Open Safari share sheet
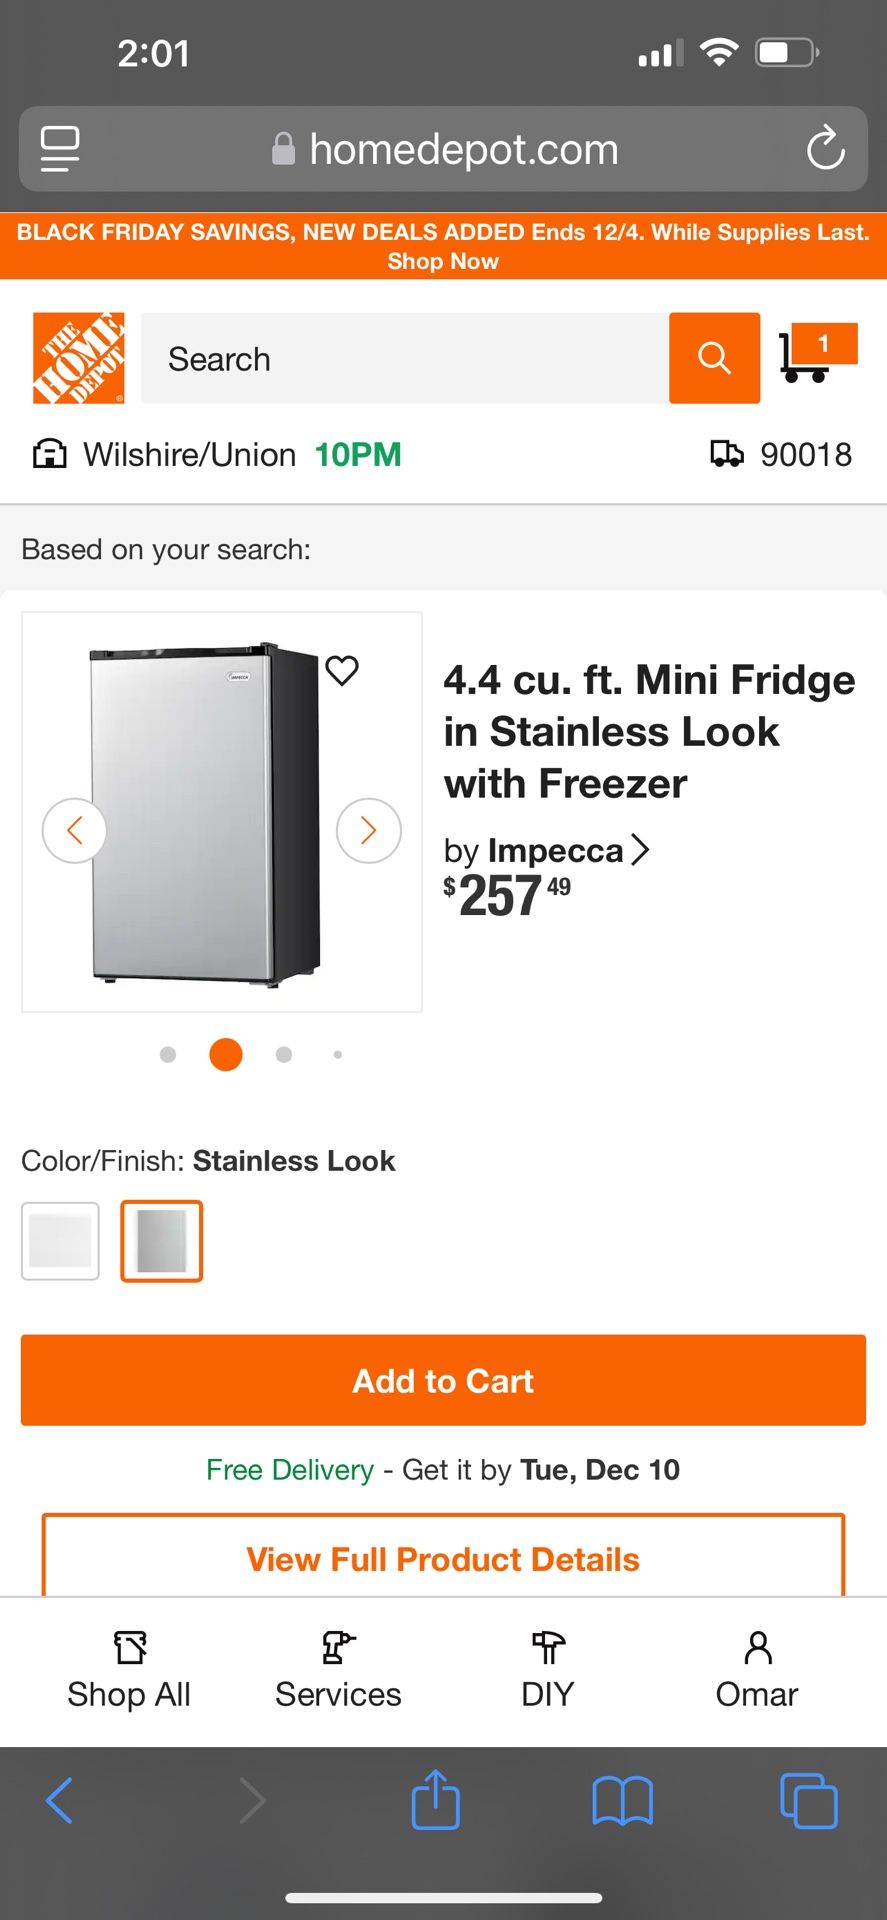The height and width of the screenshot is (1920, 887). [435, 1800]
